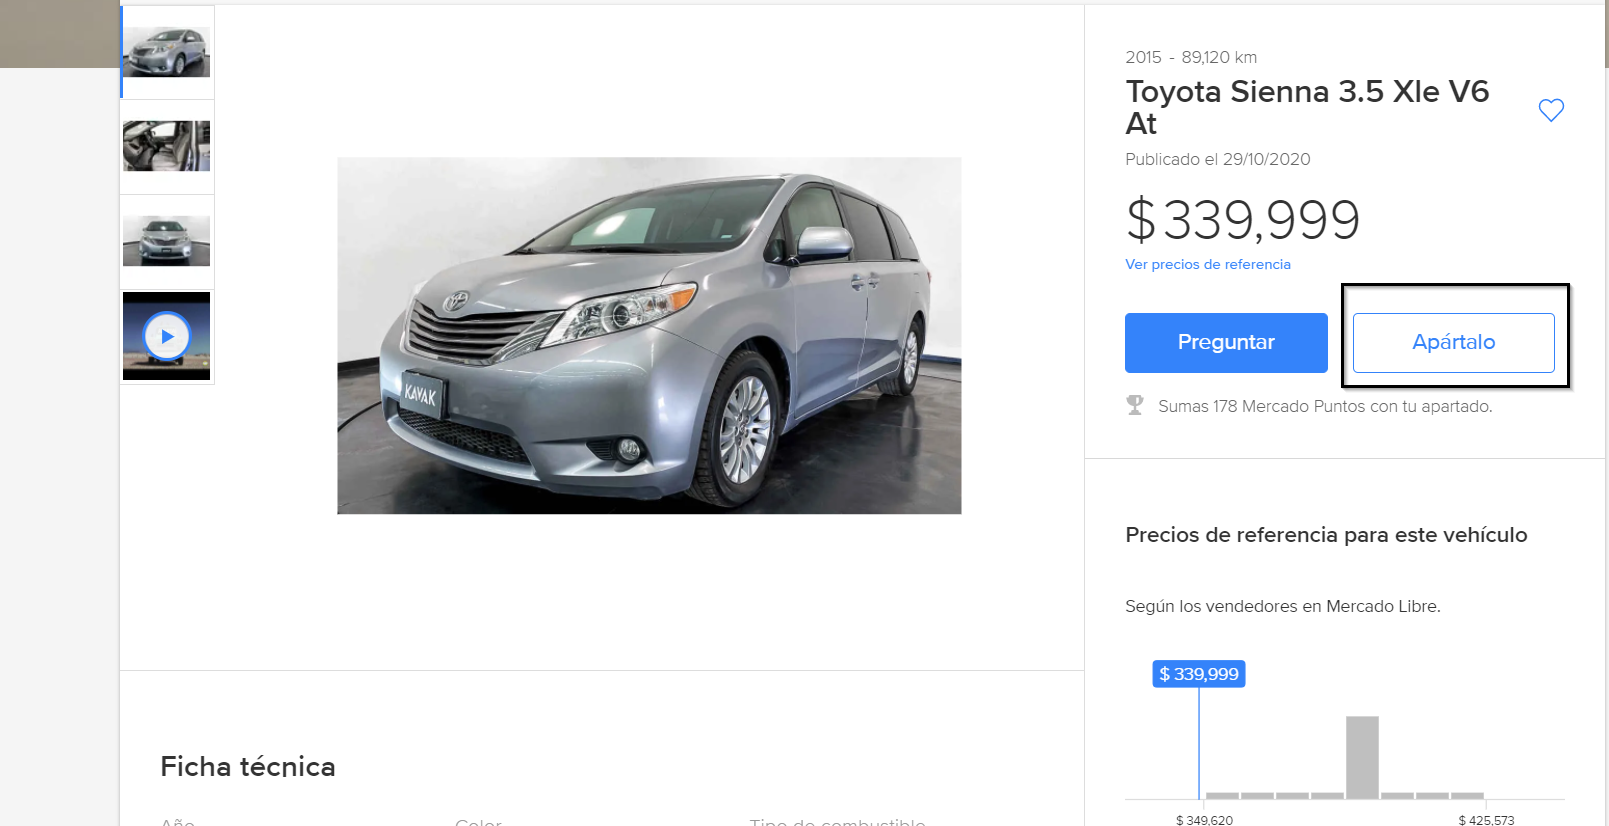
Task: Click the main Toyota Sienna photo
Action: [x=649, y=336]
